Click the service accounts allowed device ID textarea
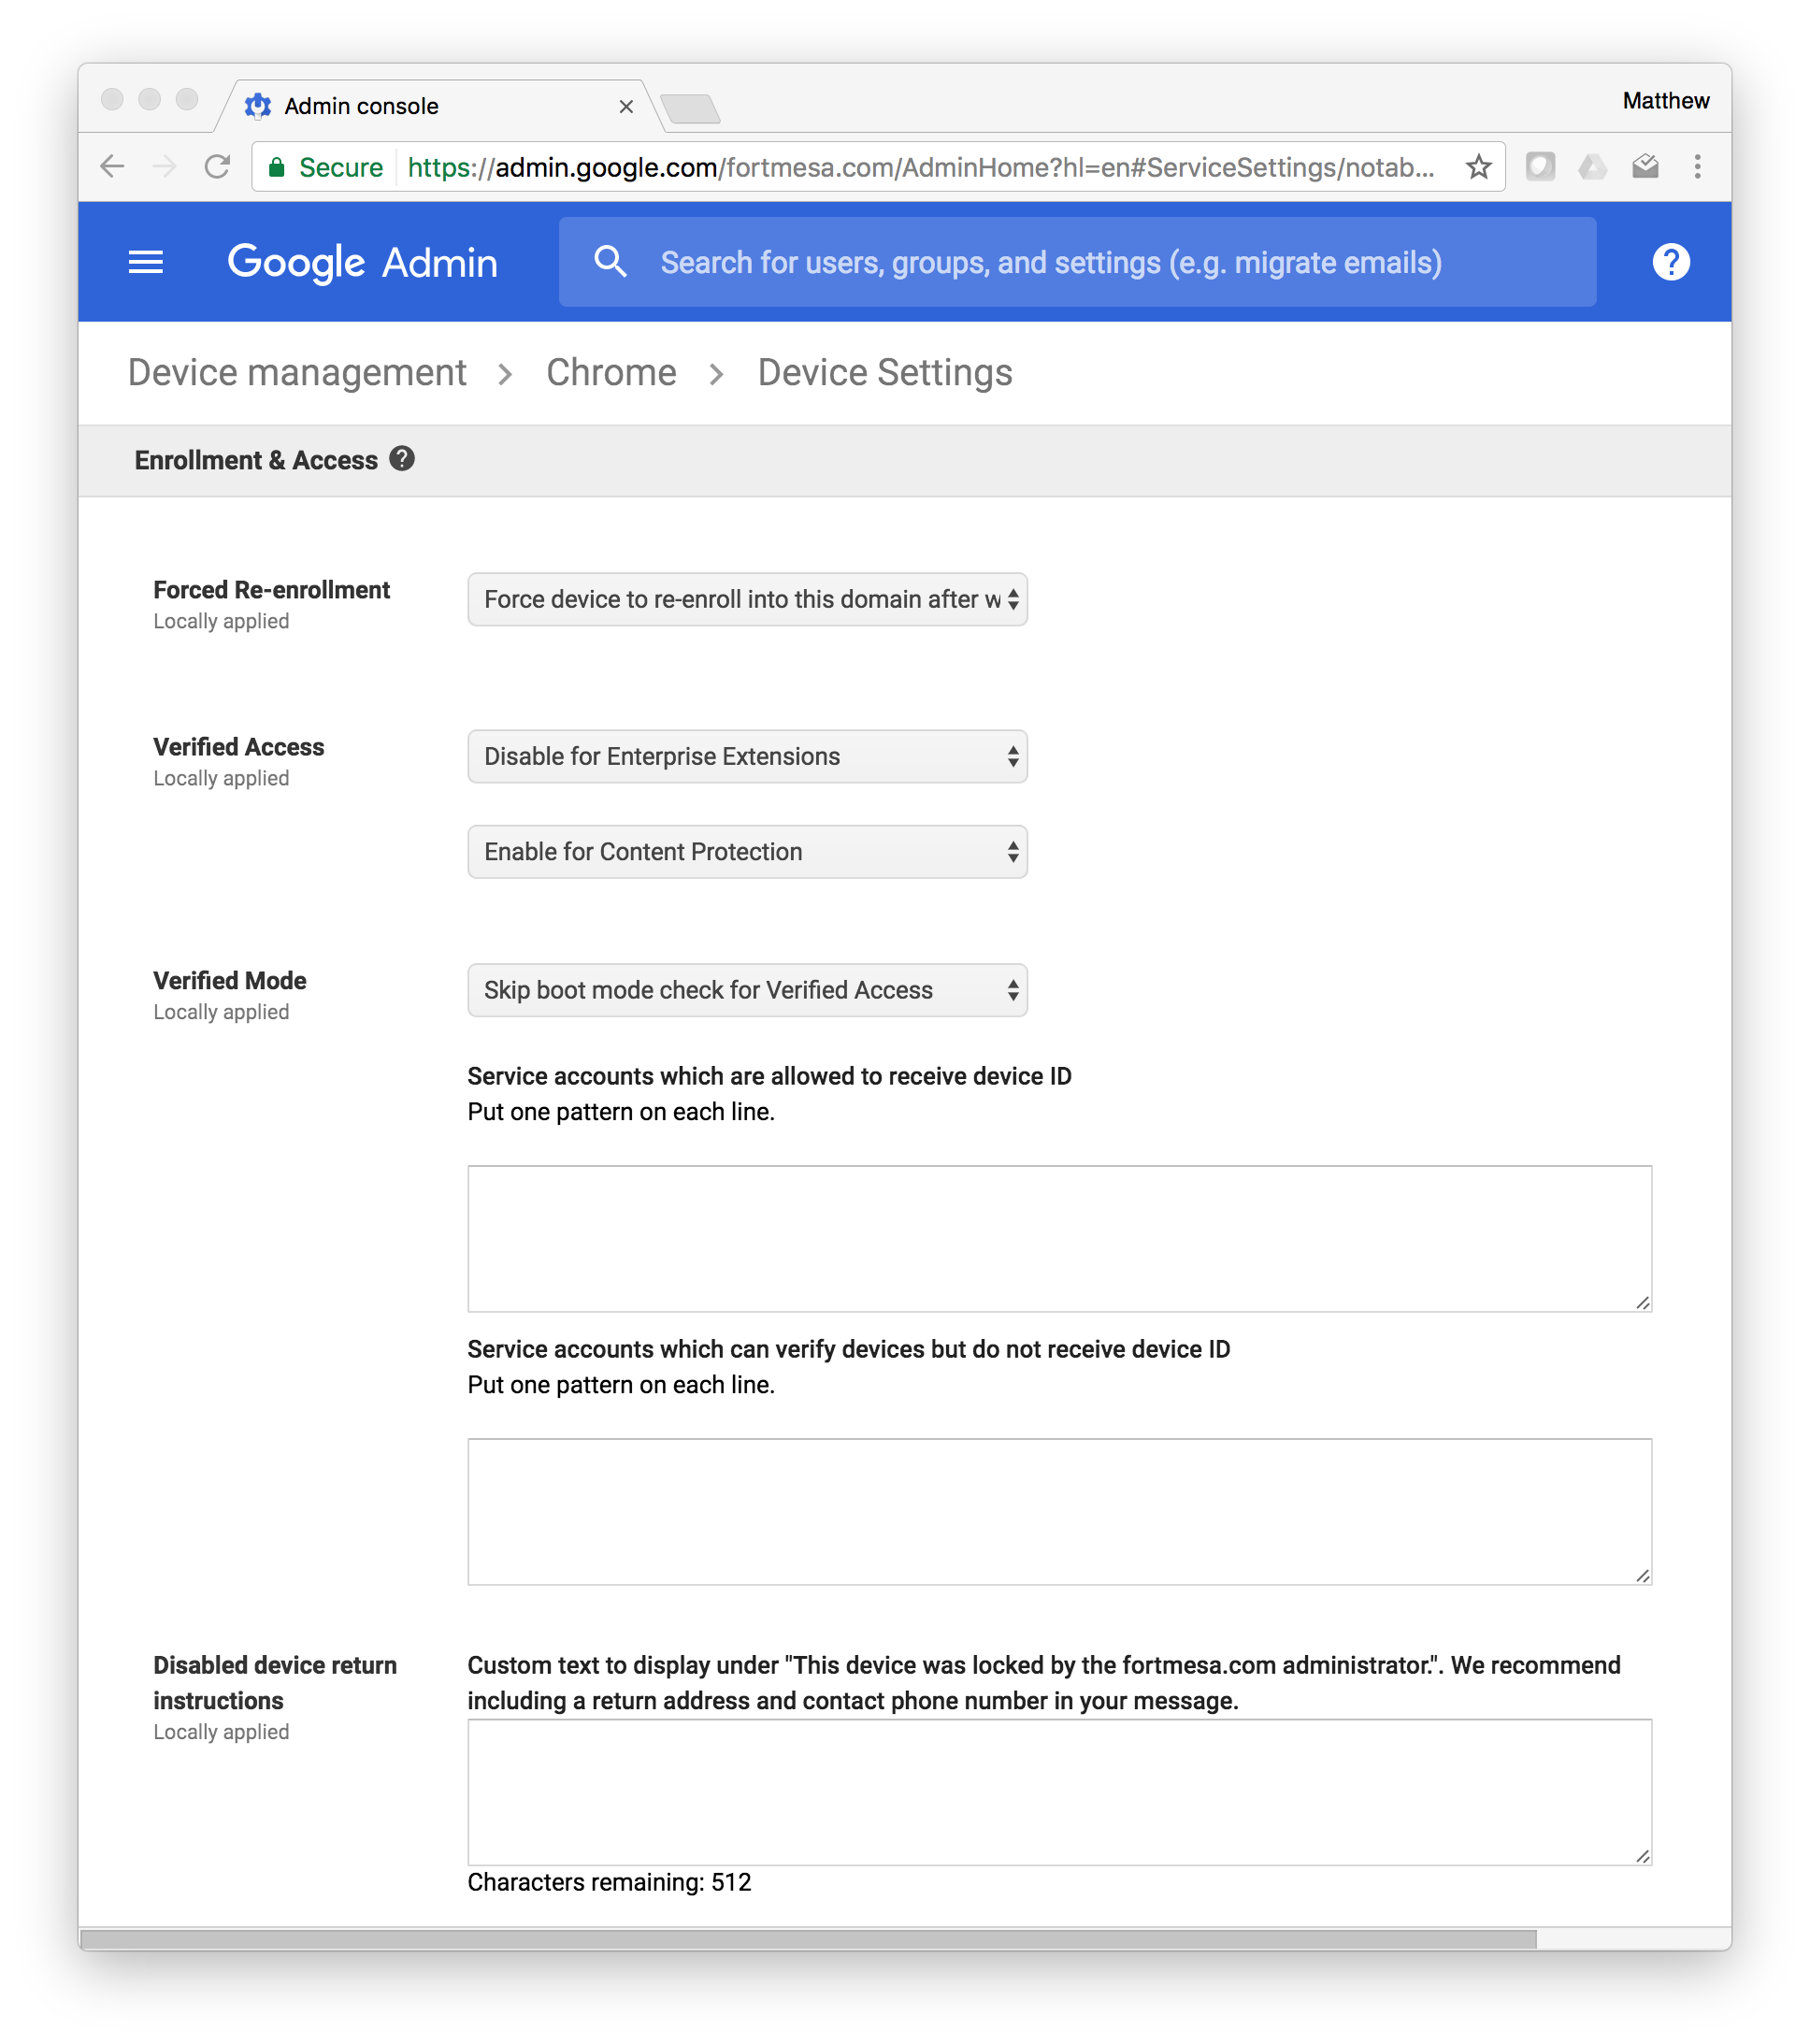Image resolution: width=1810 pixels, height=2044 pixels. (1059, 1238)
